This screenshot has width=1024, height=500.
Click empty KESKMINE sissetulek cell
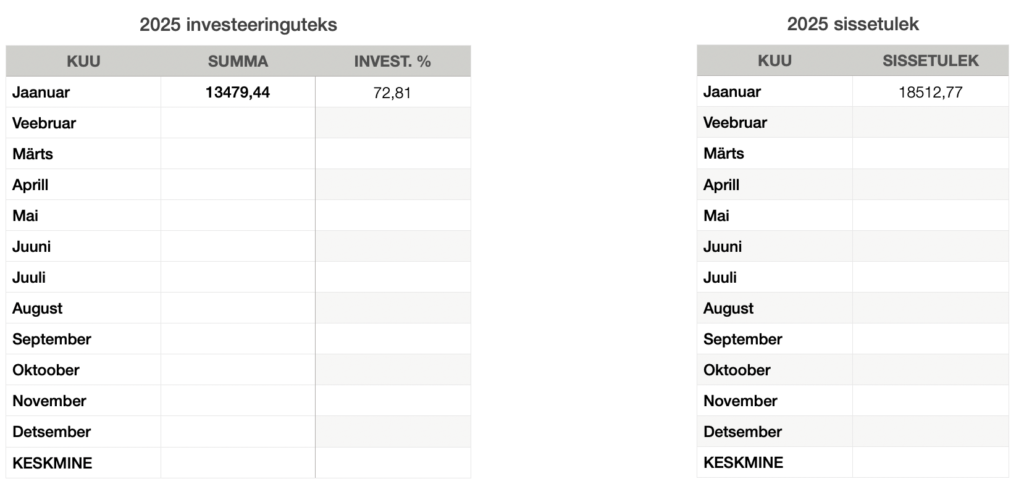[930, 463]
